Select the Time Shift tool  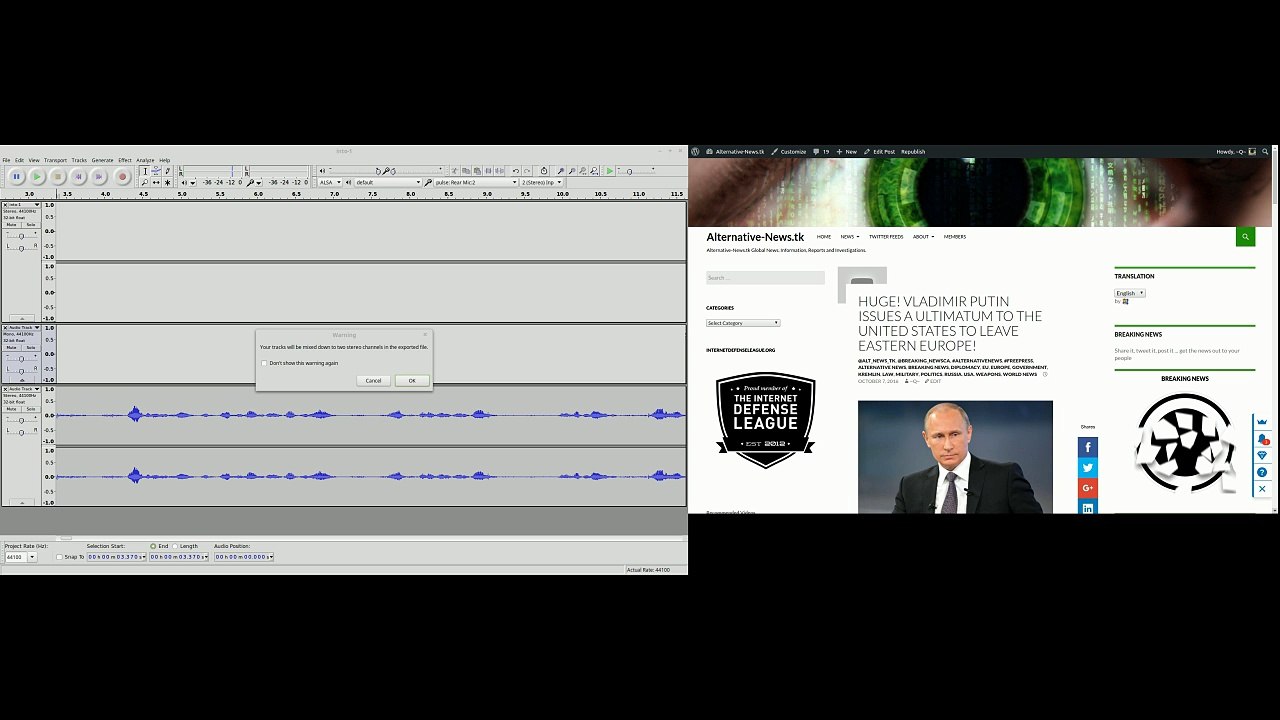coord(156,182)
